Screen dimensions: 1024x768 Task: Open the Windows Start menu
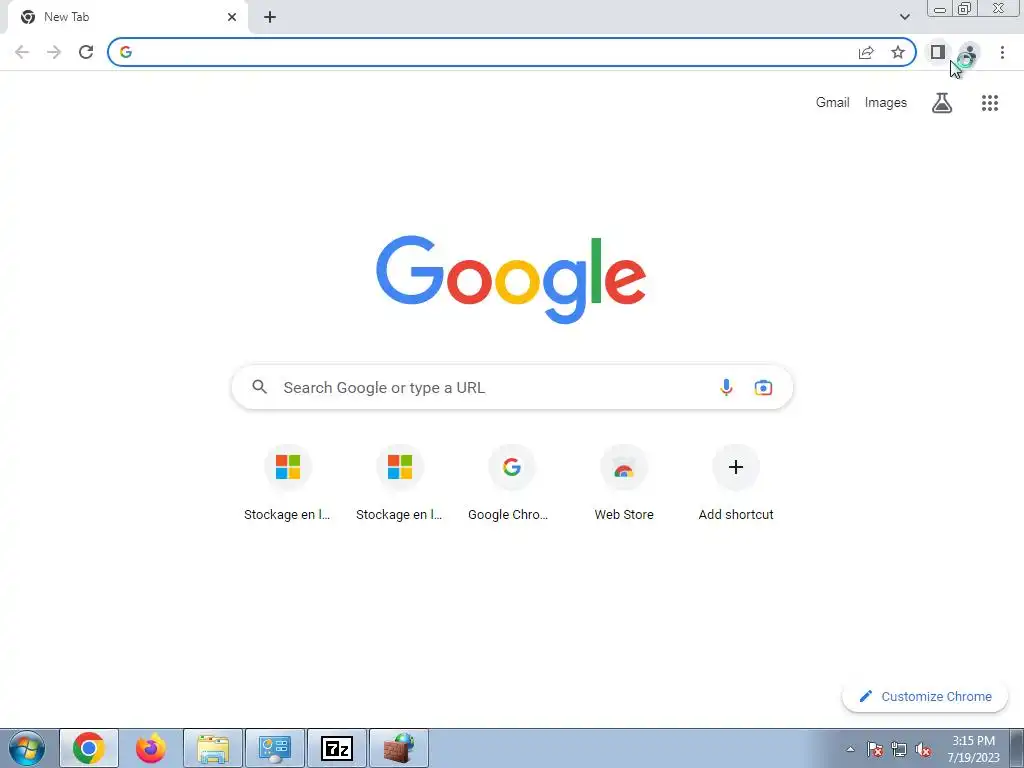[27, 748]
